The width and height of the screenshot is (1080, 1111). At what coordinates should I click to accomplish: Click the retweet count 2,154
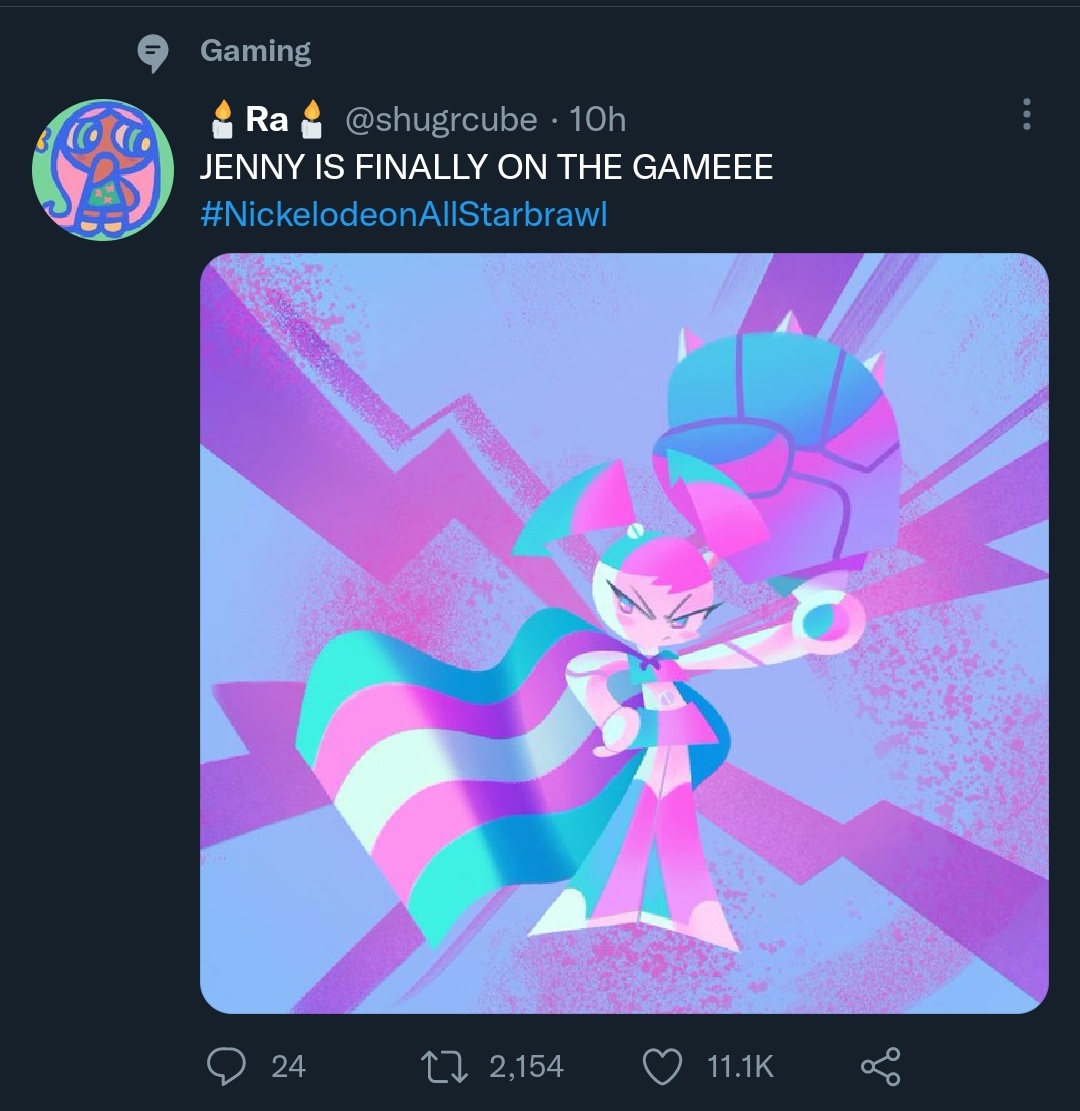526,1067
